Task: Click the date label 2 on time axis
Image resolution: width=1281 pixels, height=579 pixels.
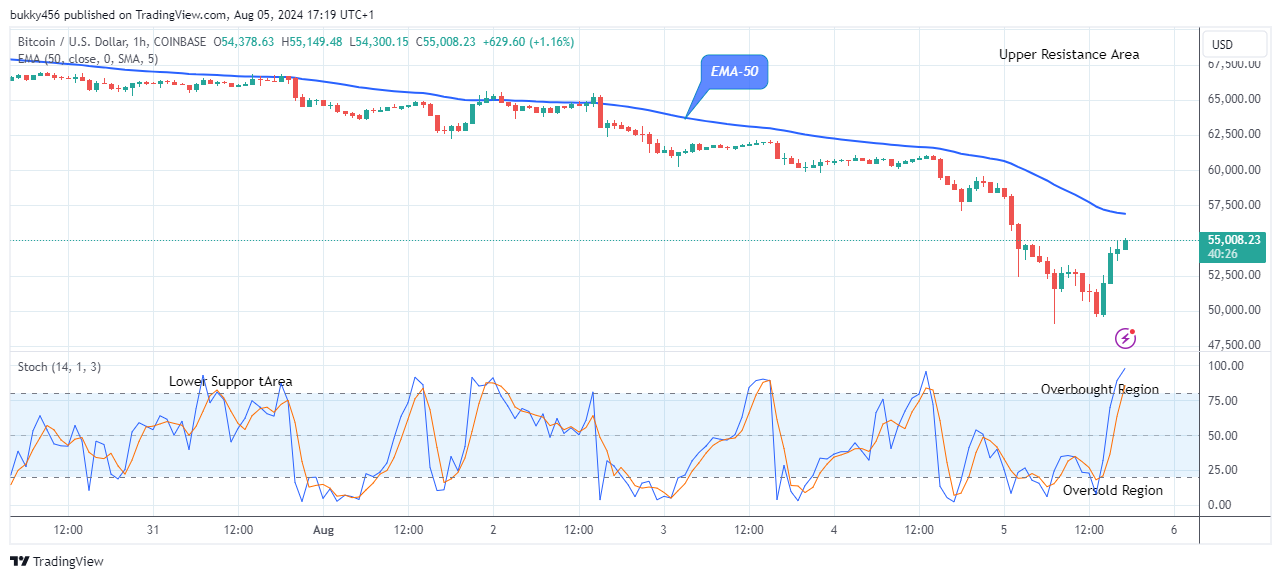Action: [x=493, y=529]
